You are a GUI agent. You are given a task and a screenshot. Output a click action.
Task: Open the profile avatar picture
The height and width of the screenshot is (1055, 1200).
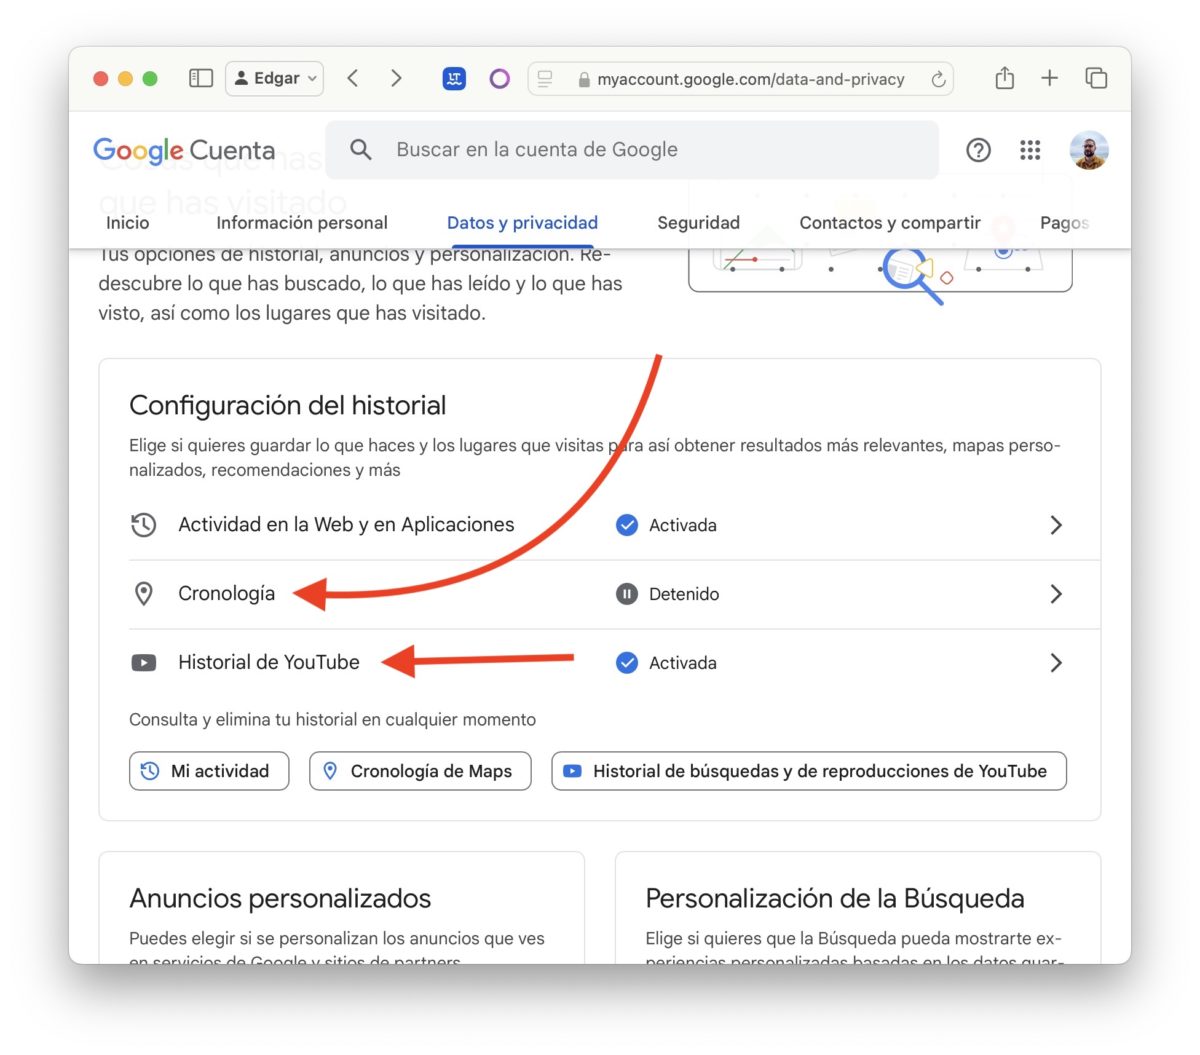point(1088,150)
